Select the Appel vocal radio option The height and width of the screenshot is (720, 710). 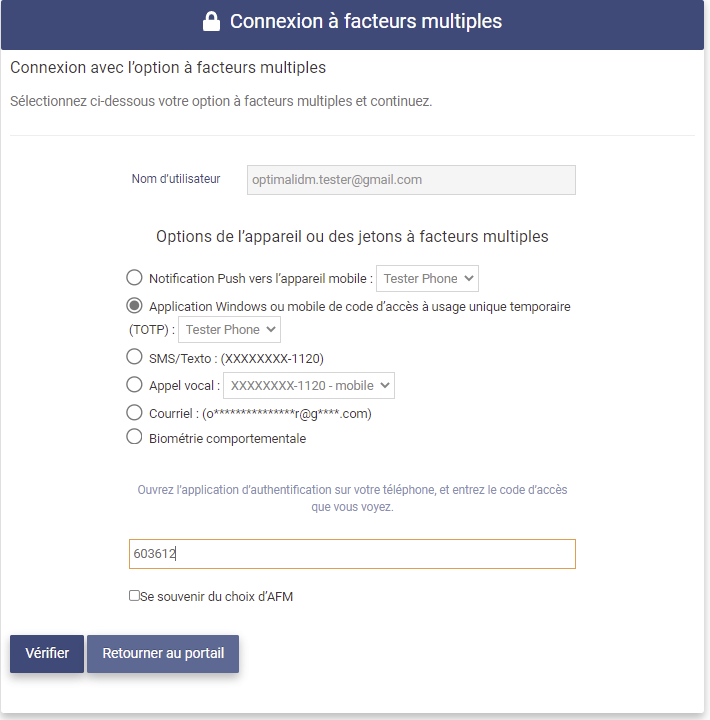[134, 384]
